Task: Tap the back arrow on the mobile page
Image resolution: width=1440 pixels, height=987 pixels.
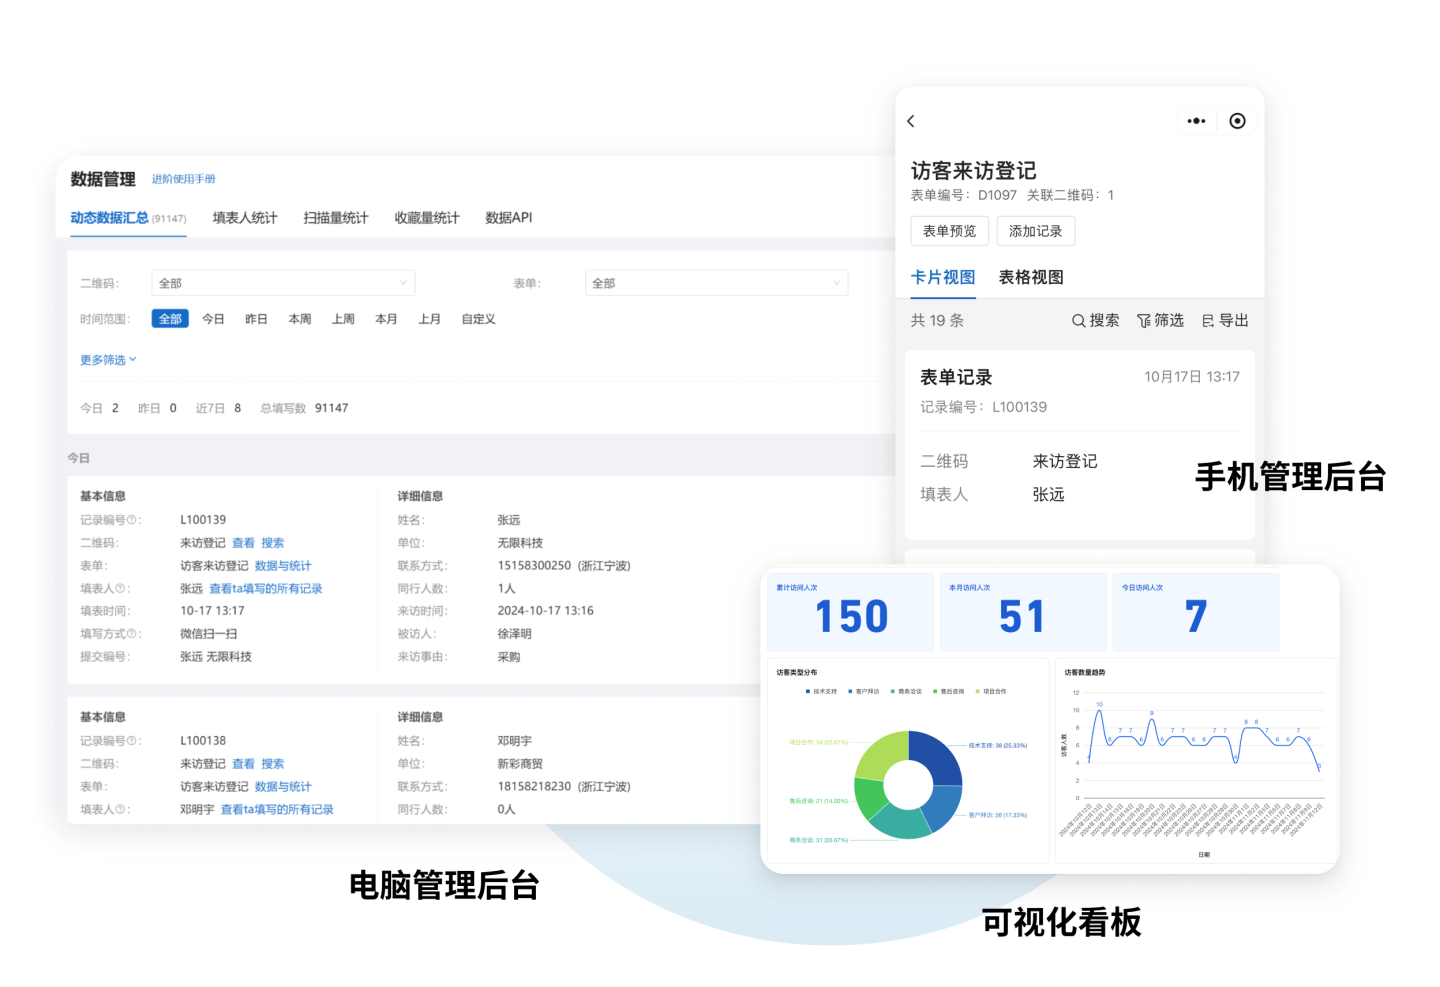Action: point(911,121)
